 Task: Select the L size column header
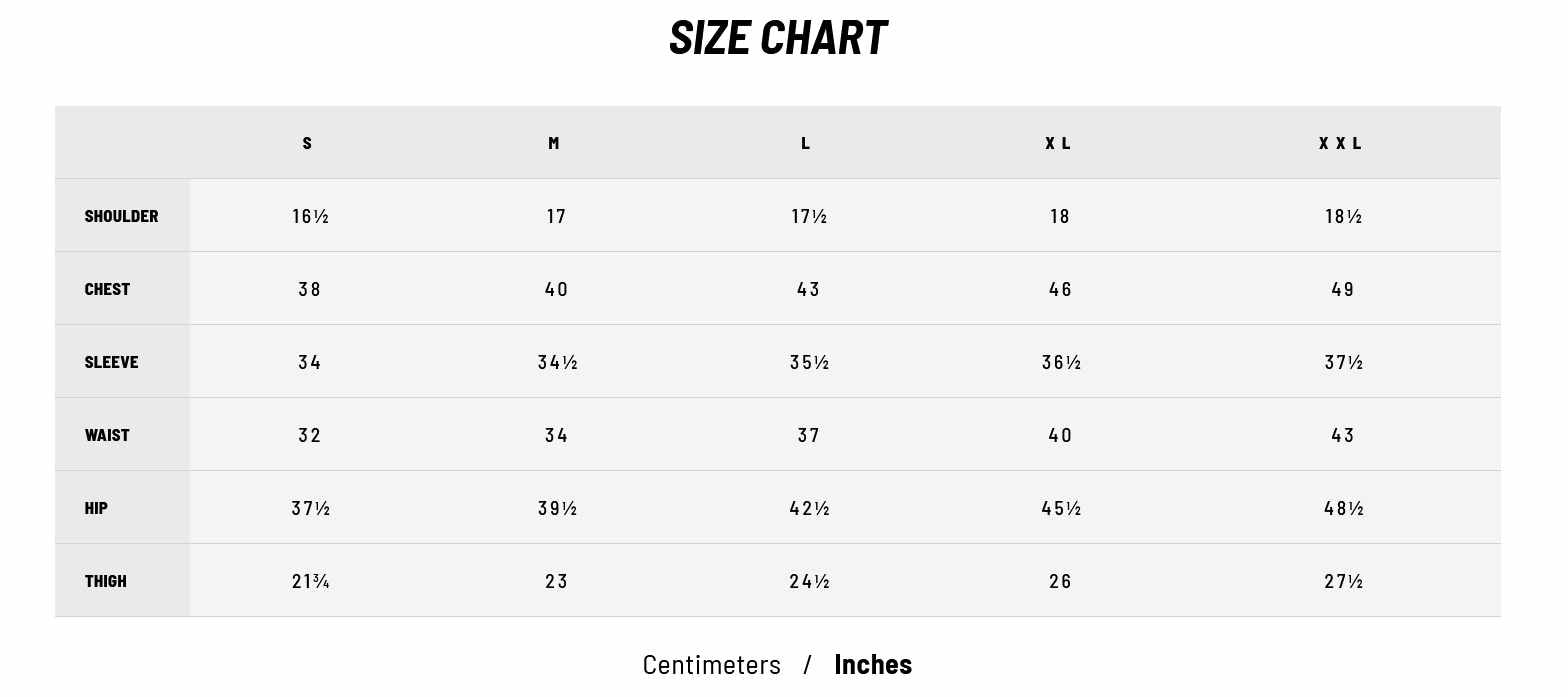[805, 143]
